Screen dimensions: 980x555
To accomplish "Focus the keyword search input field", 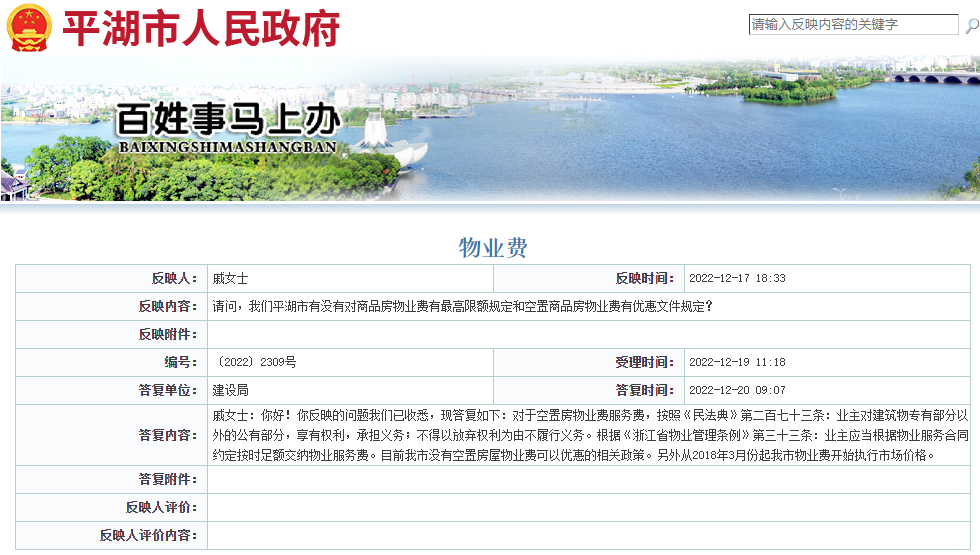I will tap(853, 24).
